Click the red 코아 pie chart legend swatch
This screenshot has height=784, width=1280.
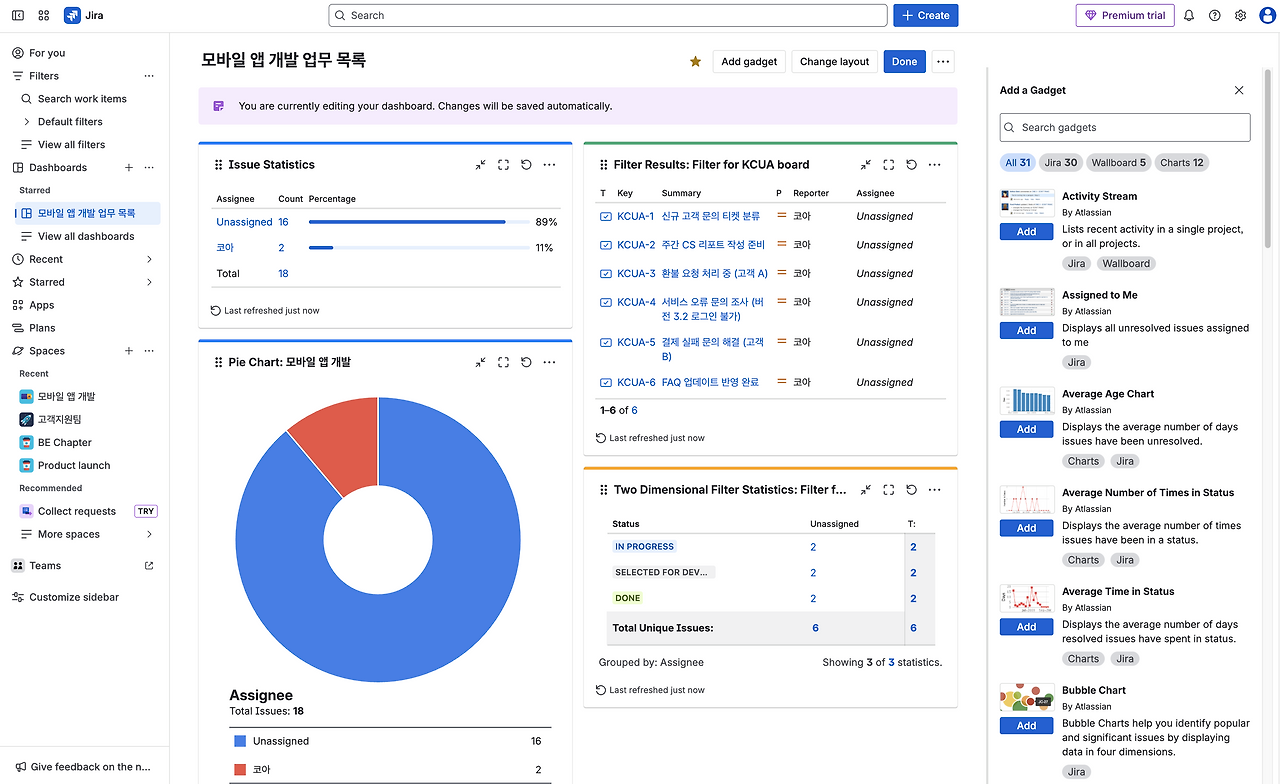click(x=239, y=769)
